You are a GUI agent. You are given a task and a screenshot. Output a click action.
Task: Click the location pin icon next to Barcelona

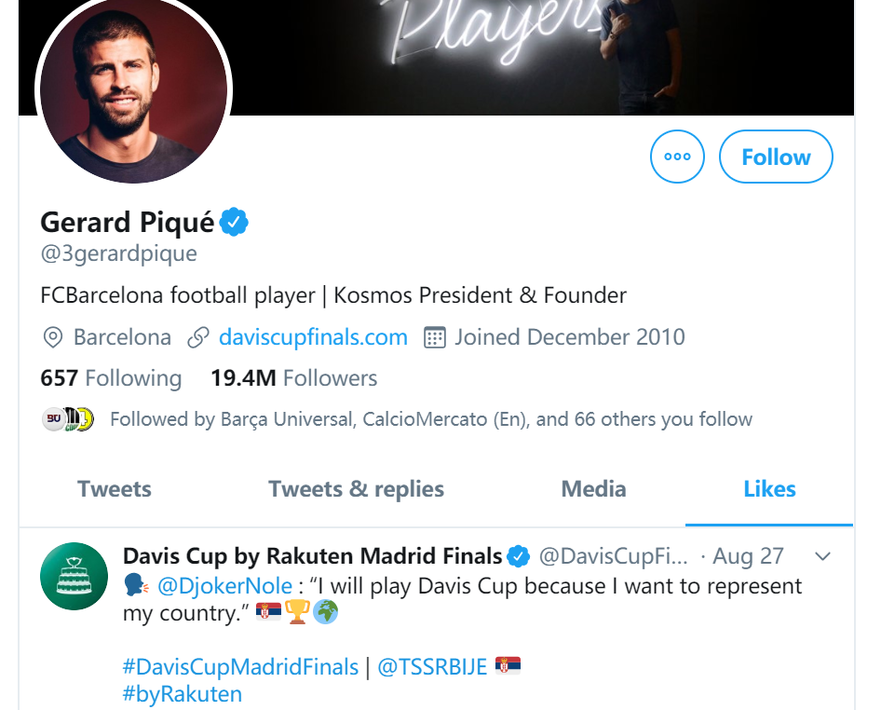pyautogui.click(x=53, y=338)
